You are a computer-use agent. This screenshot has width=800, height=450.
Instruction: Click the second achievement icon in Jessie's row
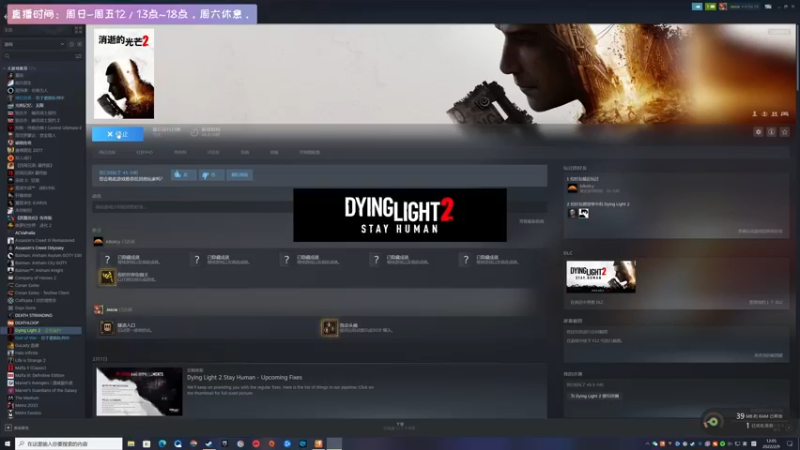330,328
